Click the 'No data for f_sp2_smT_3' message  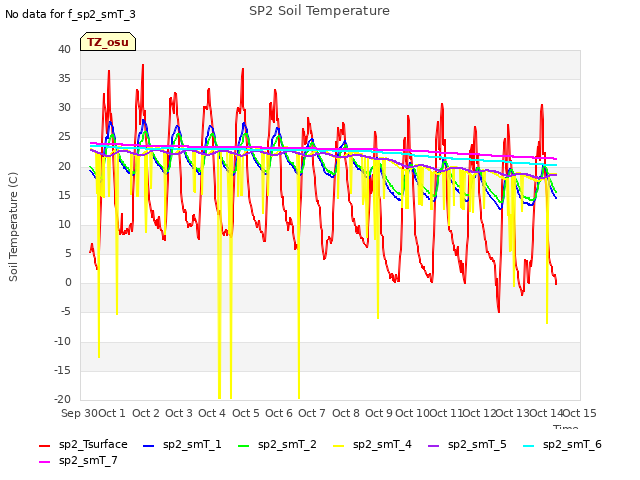tap(70, 14)
